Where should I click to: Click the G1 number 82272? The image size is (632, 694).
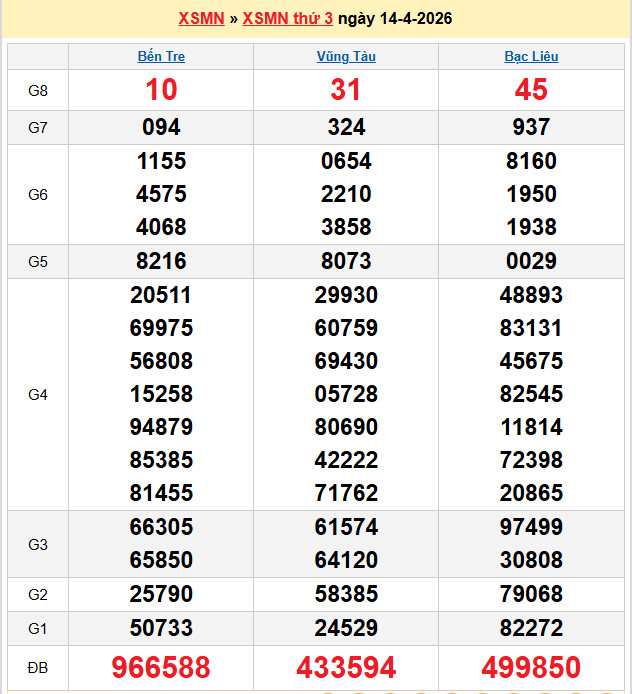click(x=531, y=628)
